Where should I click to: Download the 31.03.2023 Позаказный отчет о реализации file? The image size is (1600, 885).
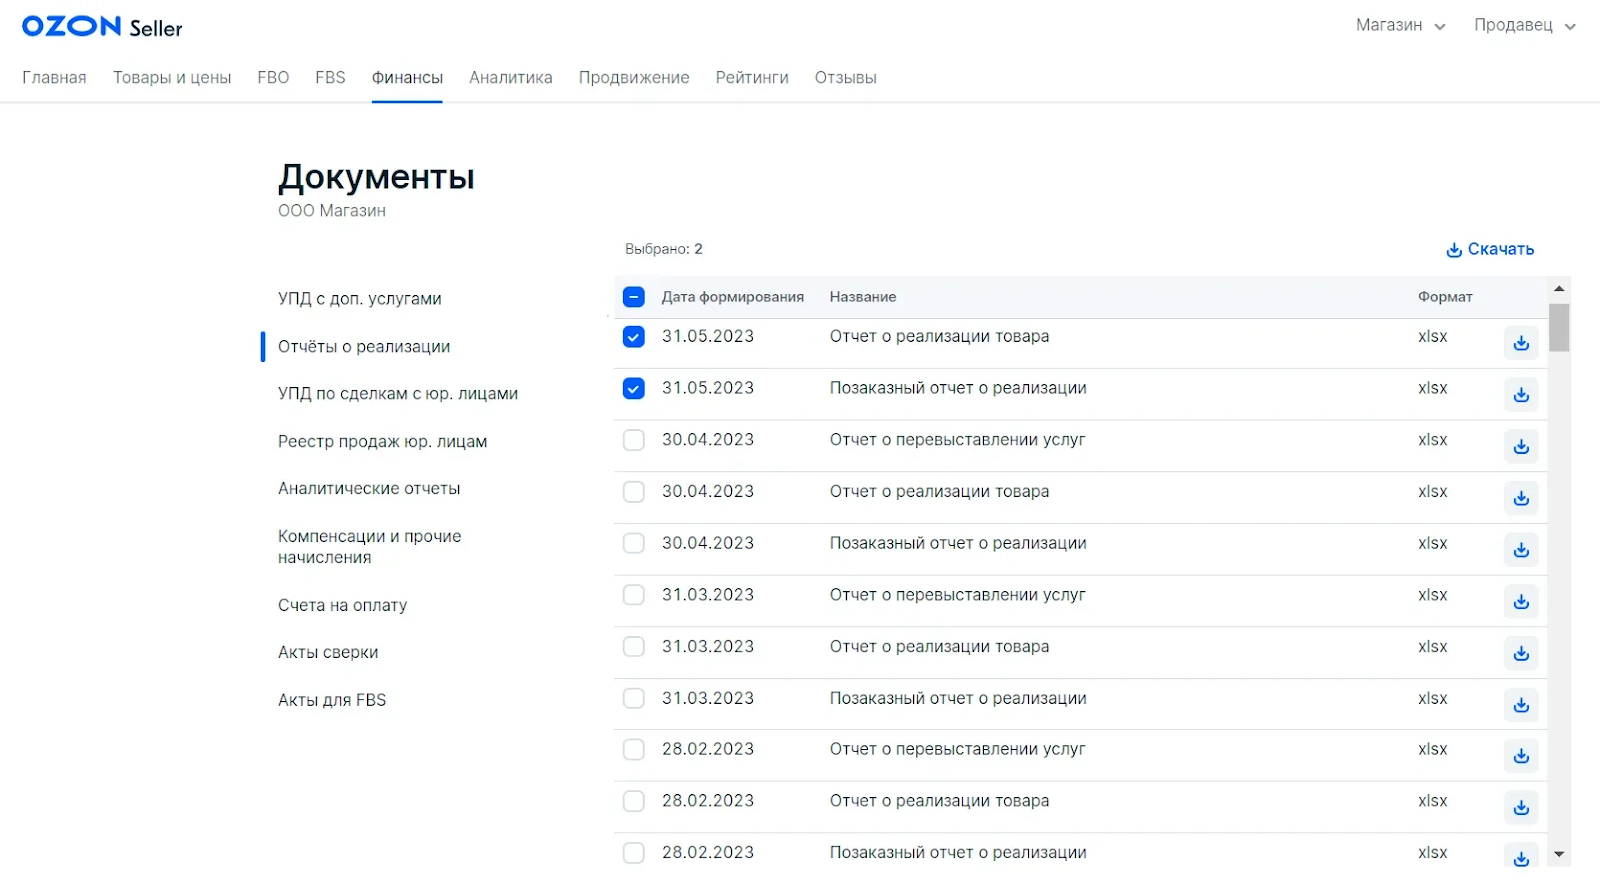pyautogui.click(x=1521, y=705)
